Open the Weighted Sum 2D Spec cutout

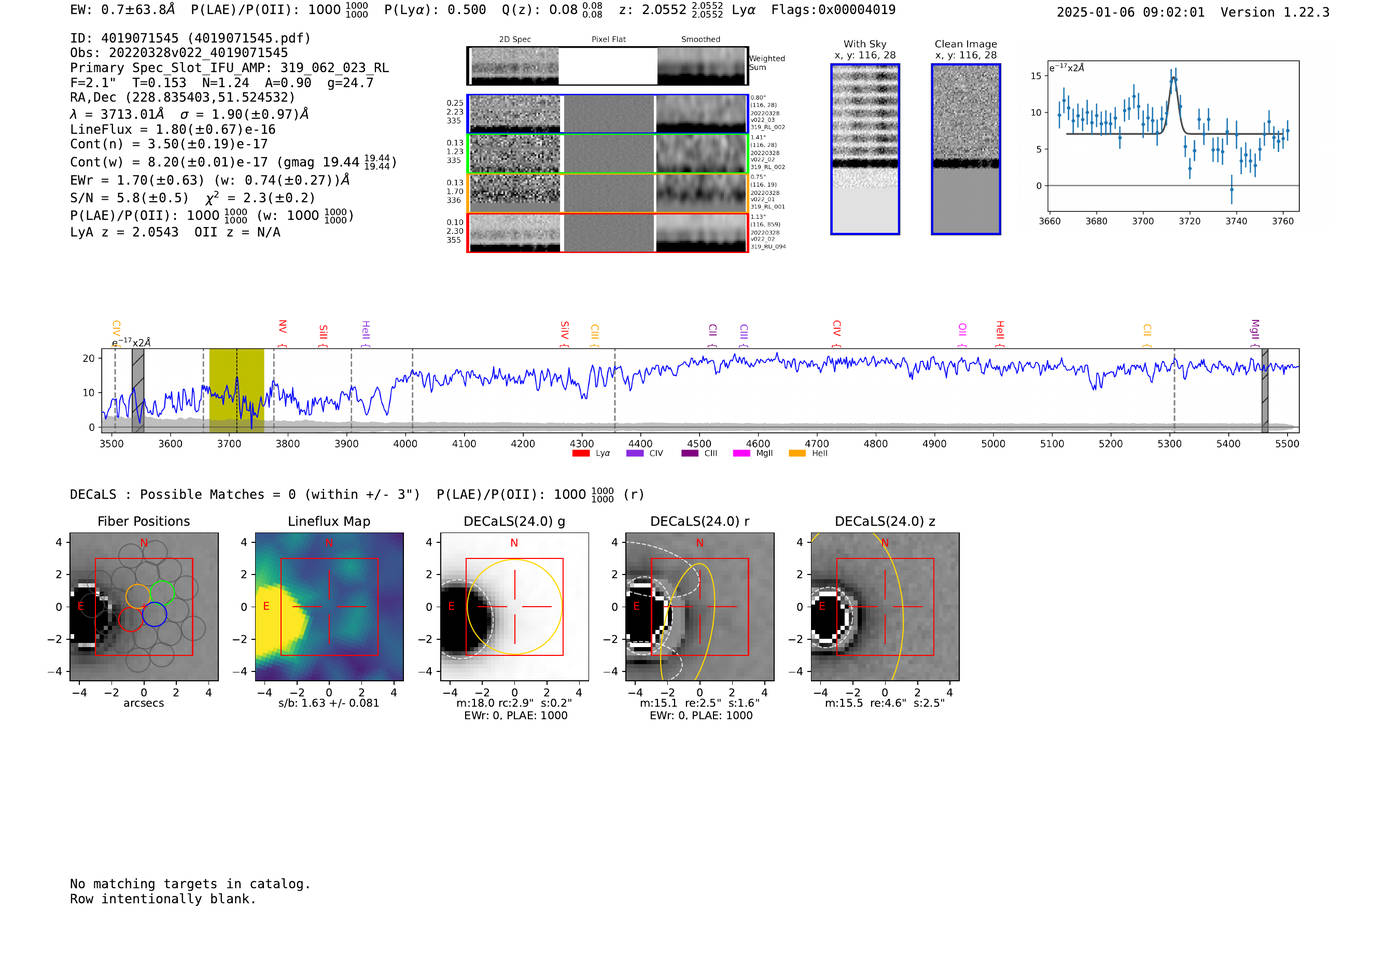[x=515, y=66]
